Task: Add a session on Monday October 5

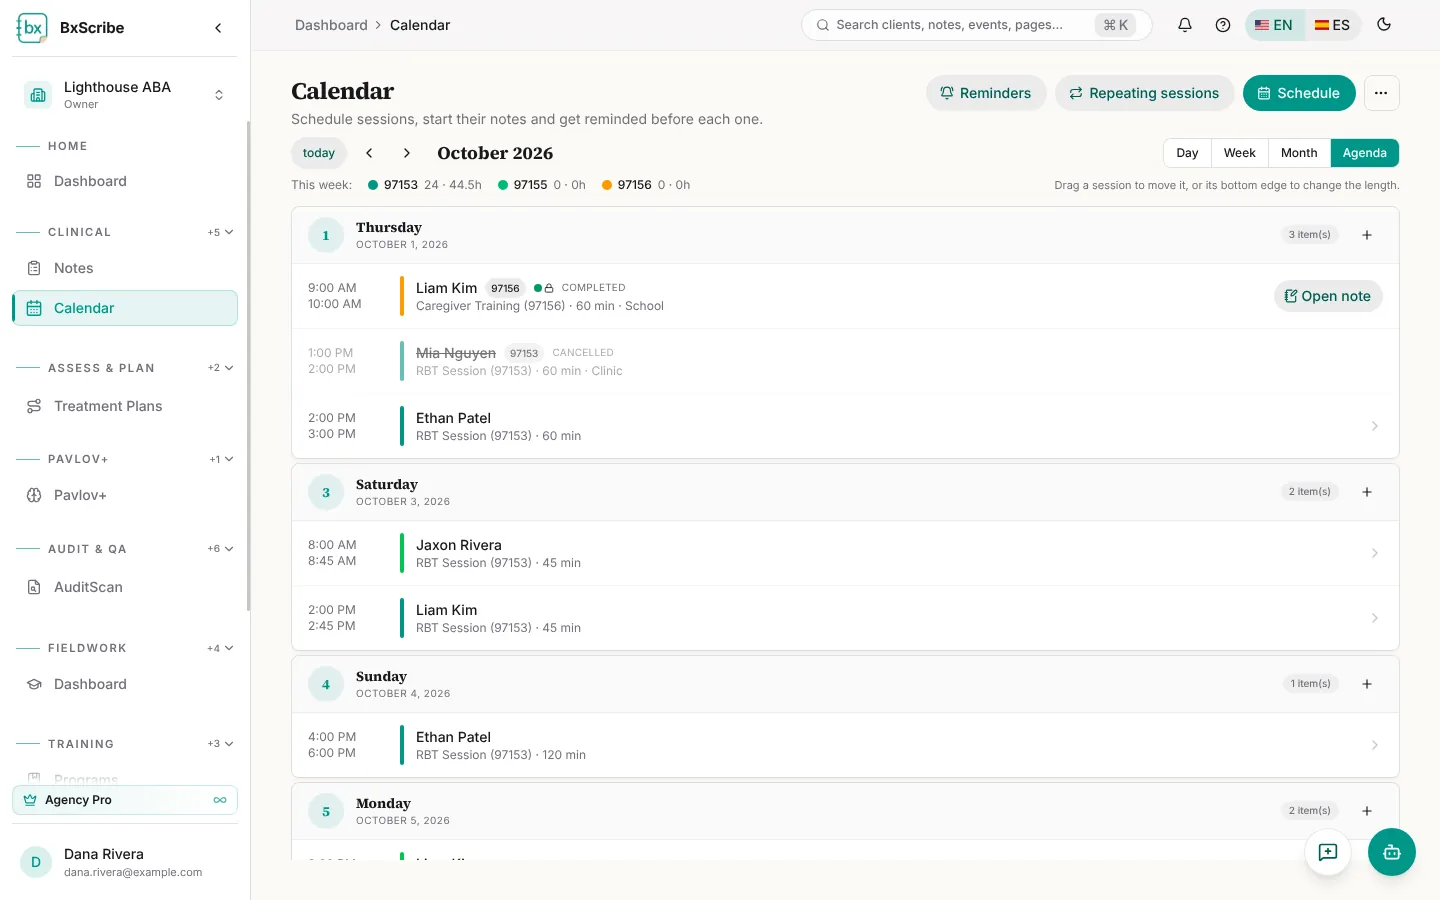Action: (x=1367, y=811)
